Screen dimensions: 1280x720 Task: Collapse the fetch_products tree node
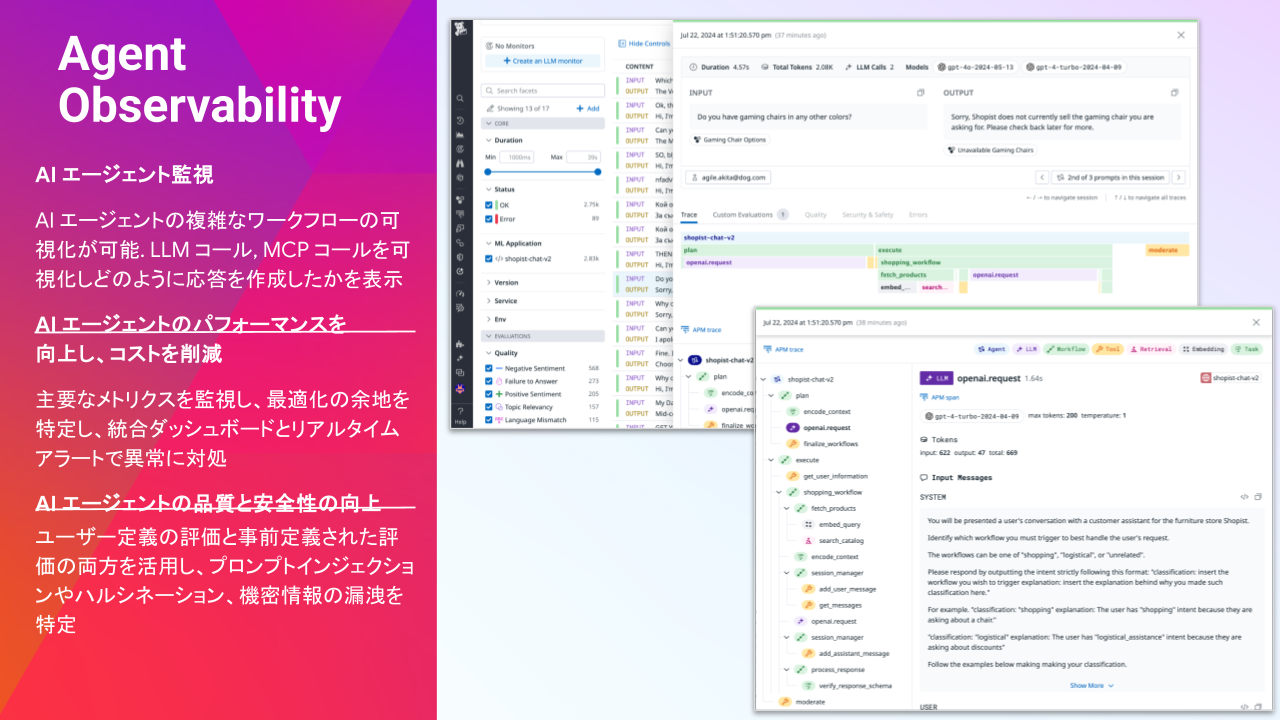[787, 508]
